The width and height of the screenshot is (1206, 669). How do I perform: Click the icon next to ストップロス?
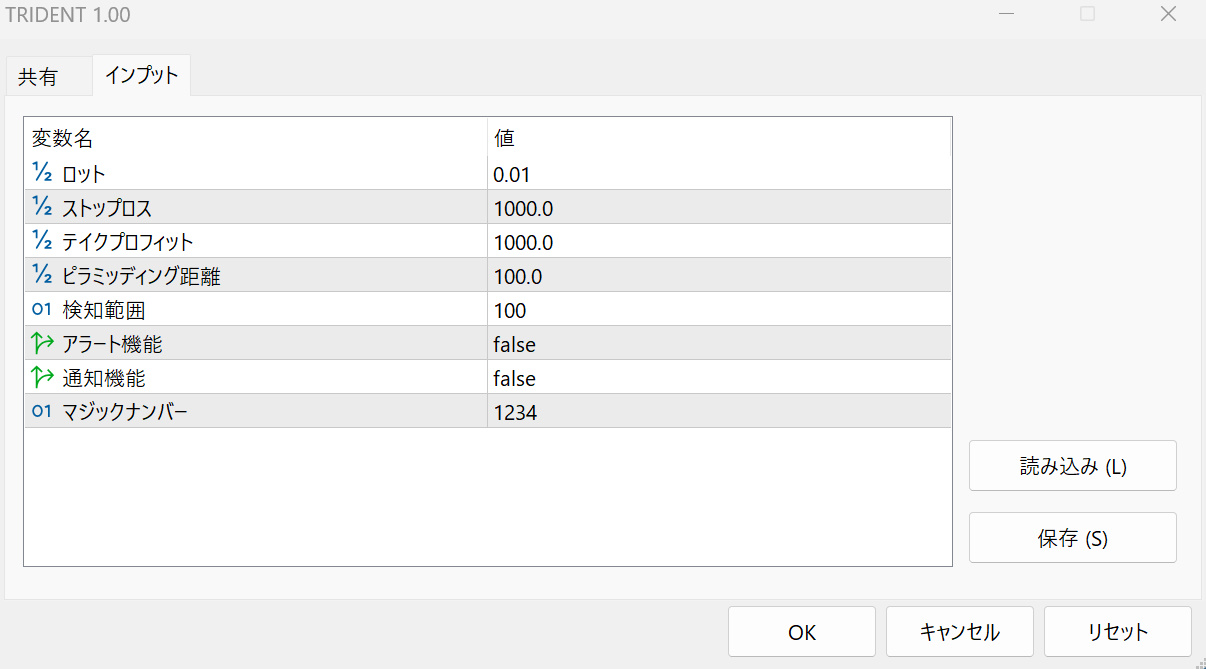42,208
